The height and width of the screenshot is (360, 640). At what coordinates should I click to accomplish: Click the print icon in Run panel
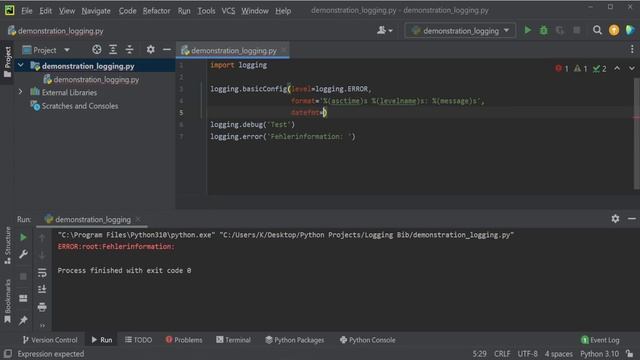tap(42, 307)
